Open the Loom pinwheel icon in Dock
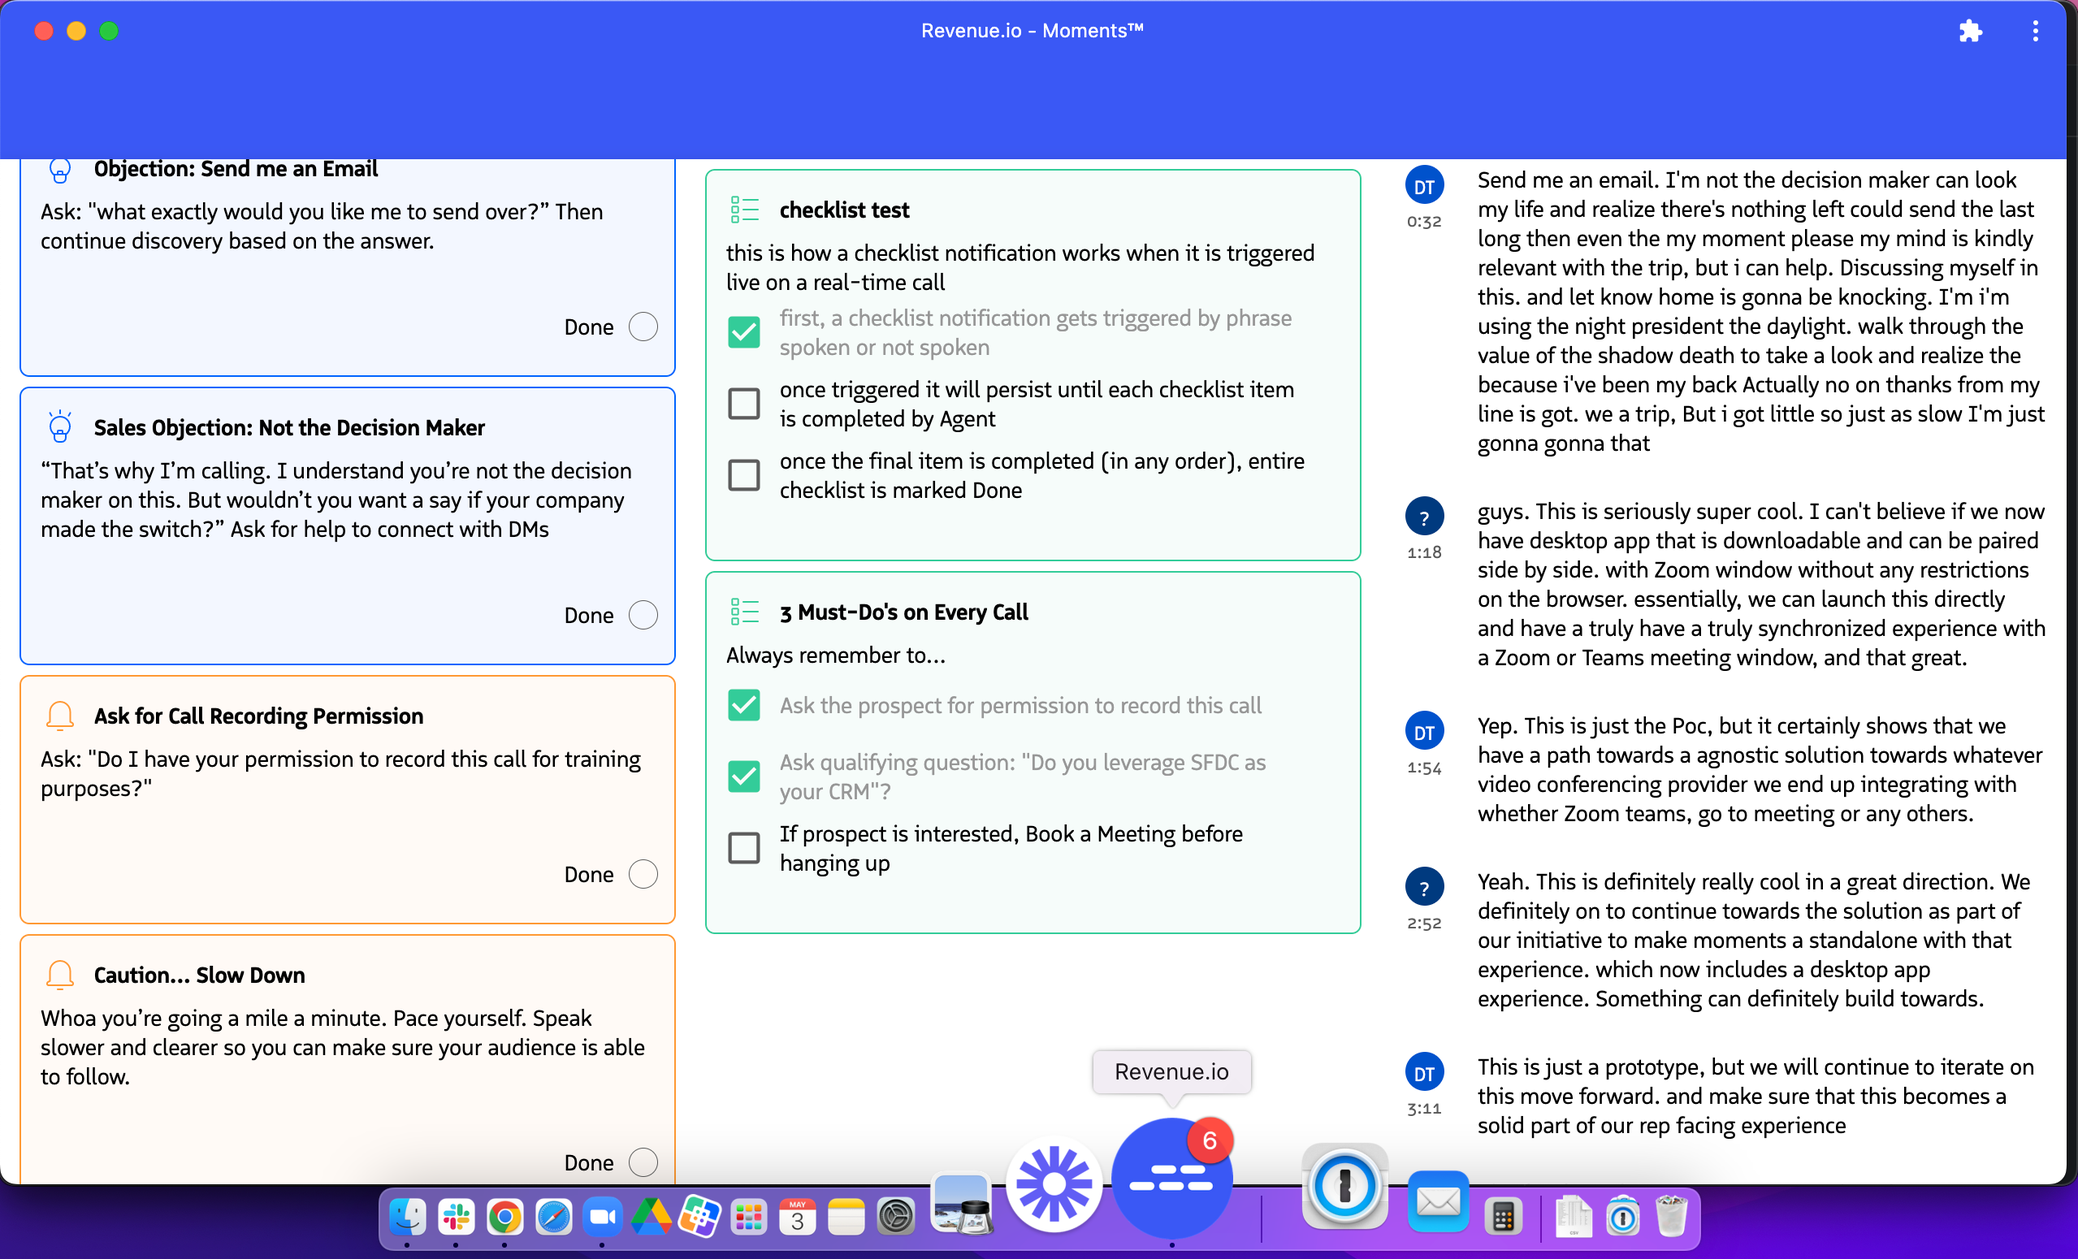 pyautogui.click(x=1054, y=1185)
